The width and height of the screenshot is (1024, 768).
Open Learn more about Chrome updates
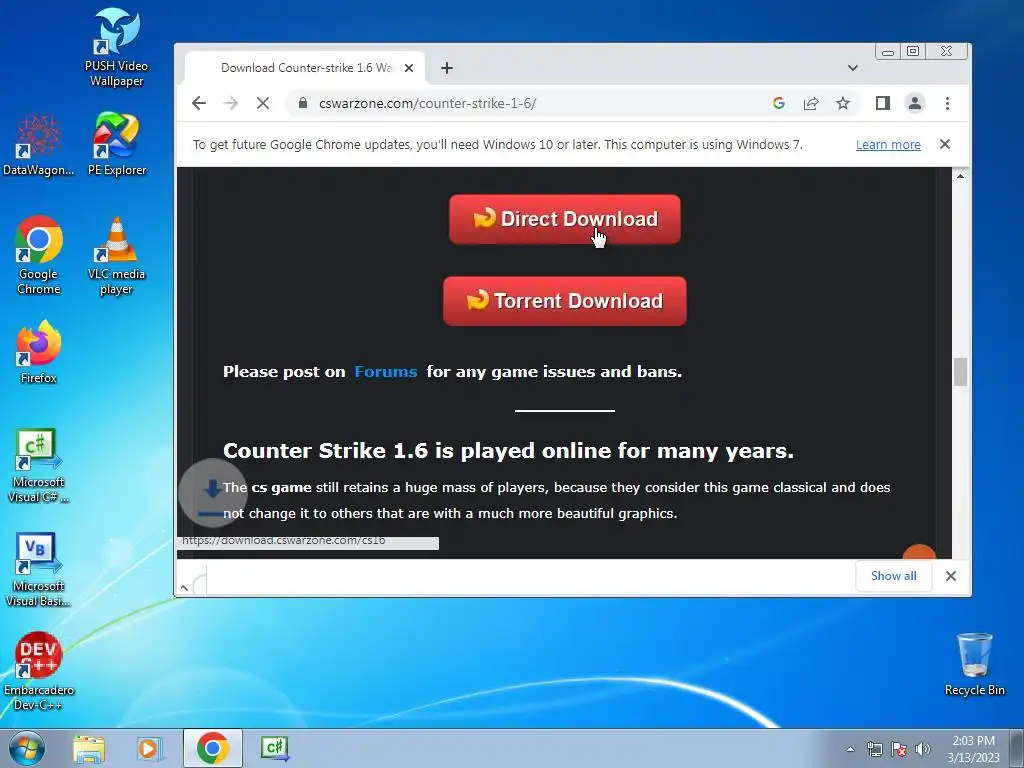click(x=888, y=144)
